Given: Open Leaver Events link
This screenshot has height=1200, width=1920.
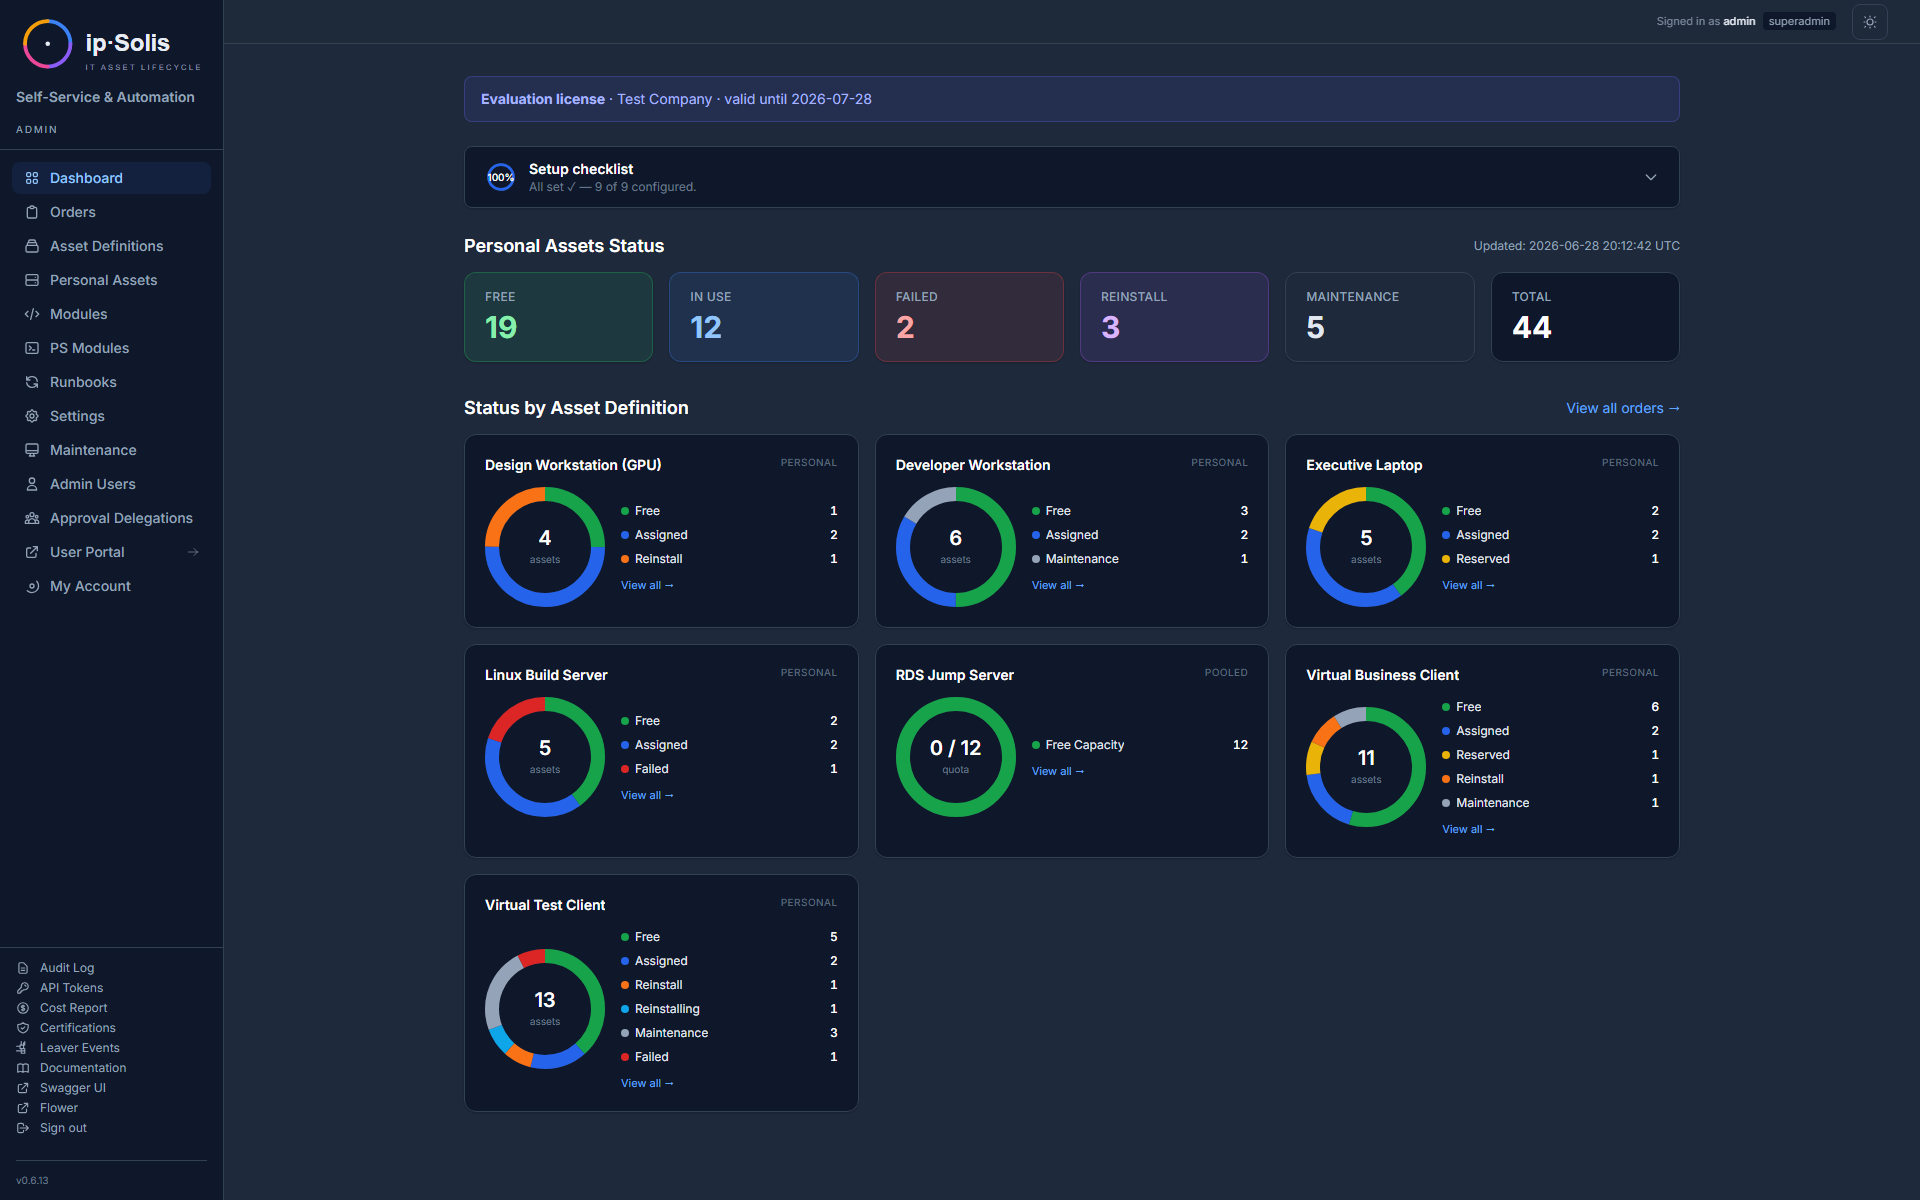Looking at the screenshot, I should coord(80,1048).
